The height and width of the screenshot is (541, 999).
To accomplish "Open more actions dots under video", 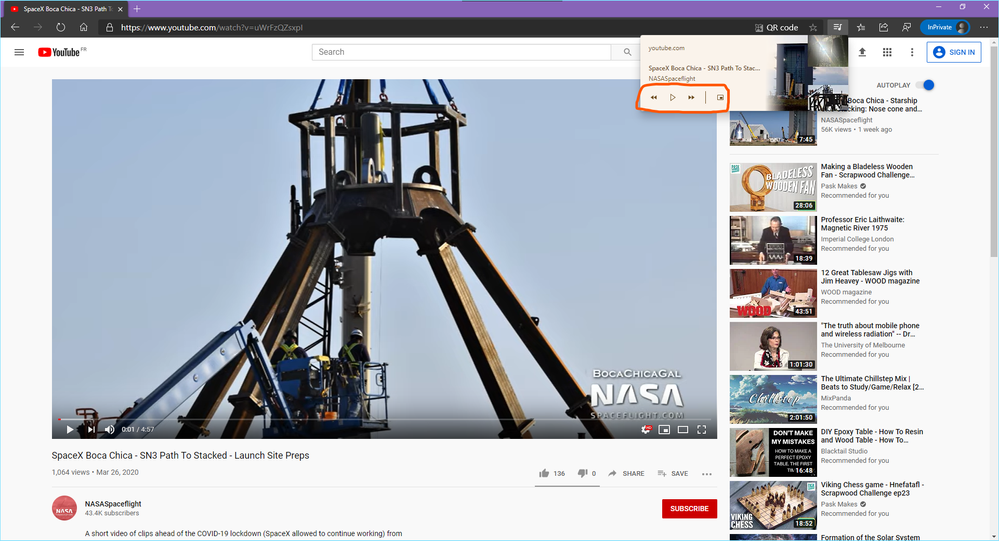I will click(x=707, y=473).
